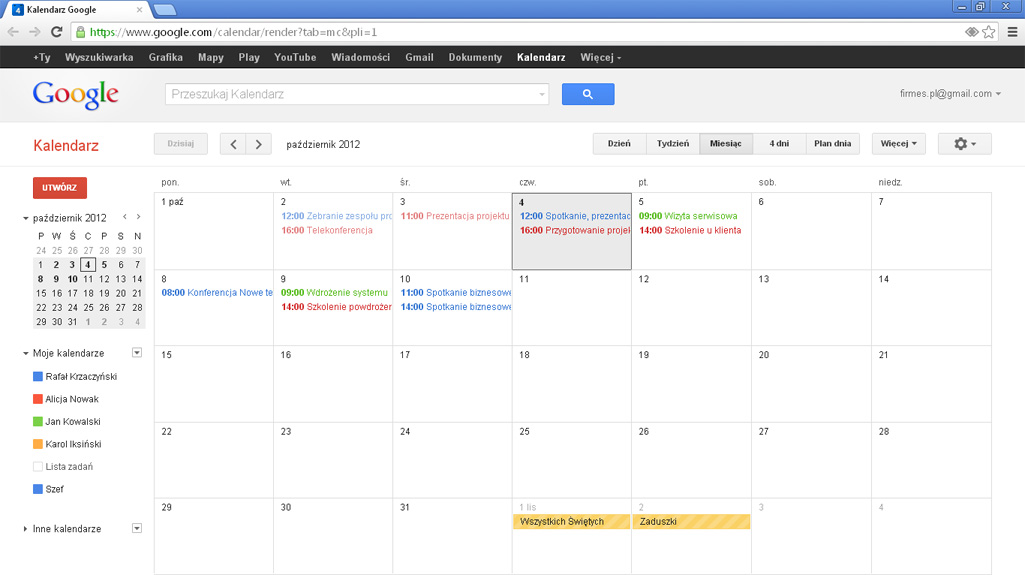Open Przygotowanie projektu event on 4th
The image size is (1025, 575).
pyautogui.click(x=575, y=231)
